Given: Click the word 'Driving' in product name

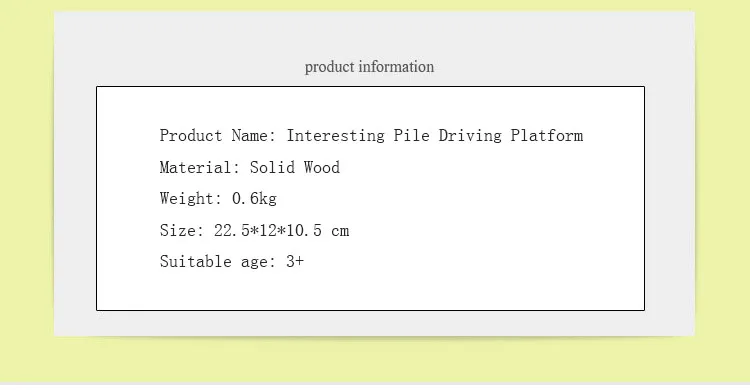Looking at the screenshot, I should pos(470,135).
